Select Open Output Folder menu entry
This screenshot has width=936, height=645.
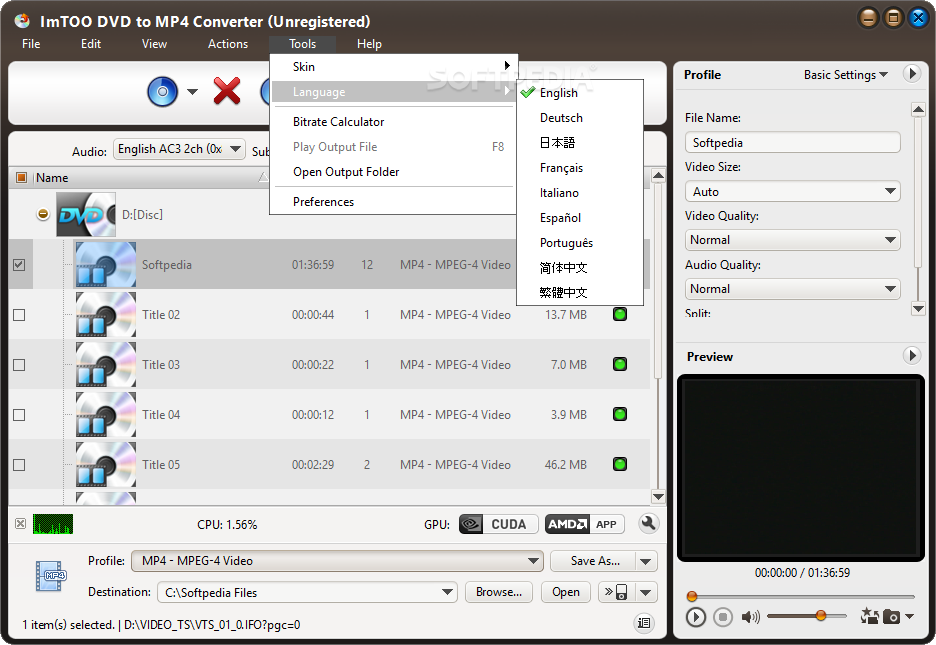(394, 172)
